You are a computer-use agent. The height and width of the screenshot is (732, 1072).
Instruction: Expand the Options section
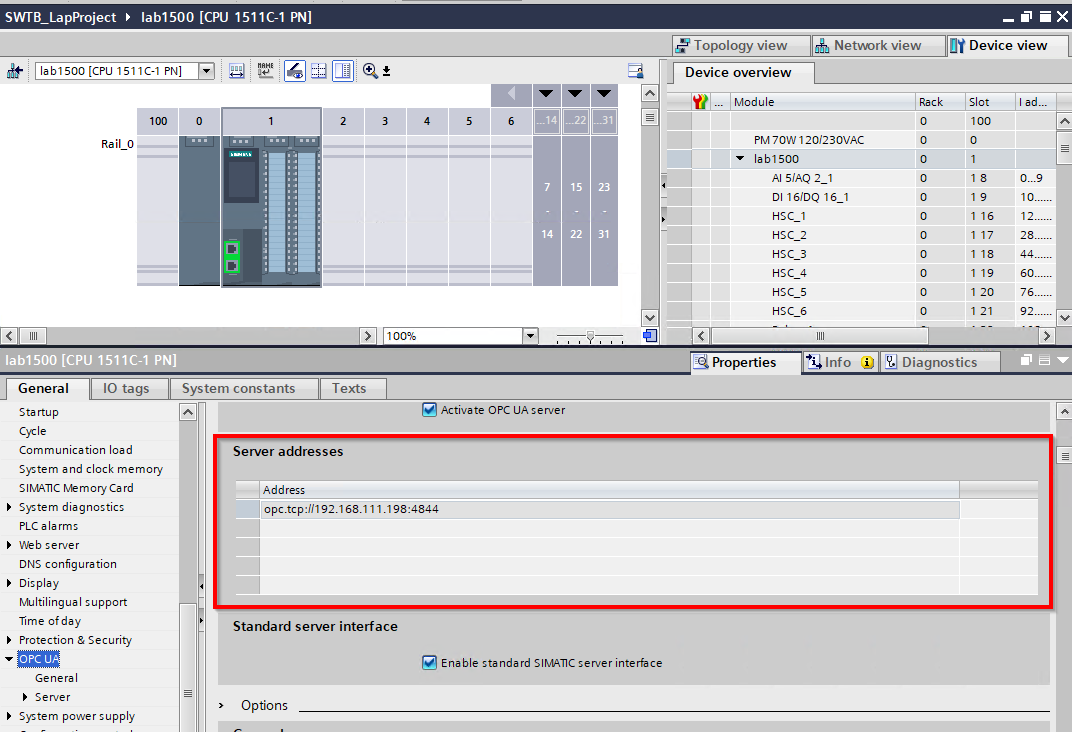tap(221, 705)
